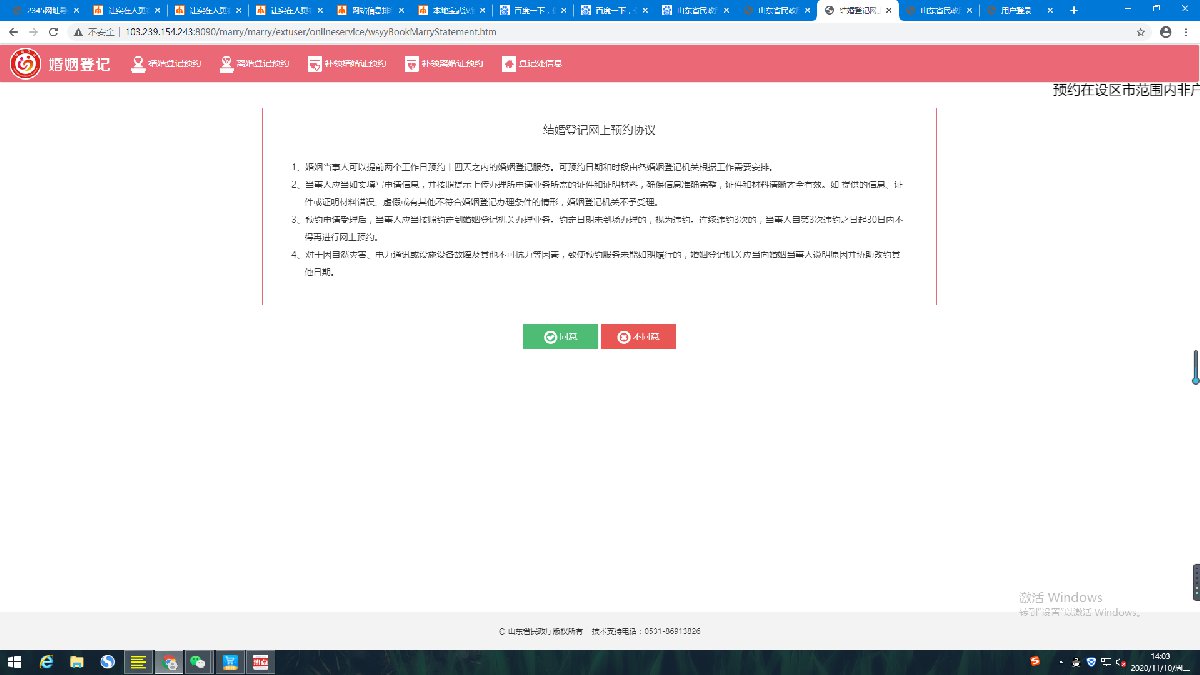This screenshot has height=675, width=1200.
Task: Switch to the 用户登录 browser tab
Action: point(1020,10)
